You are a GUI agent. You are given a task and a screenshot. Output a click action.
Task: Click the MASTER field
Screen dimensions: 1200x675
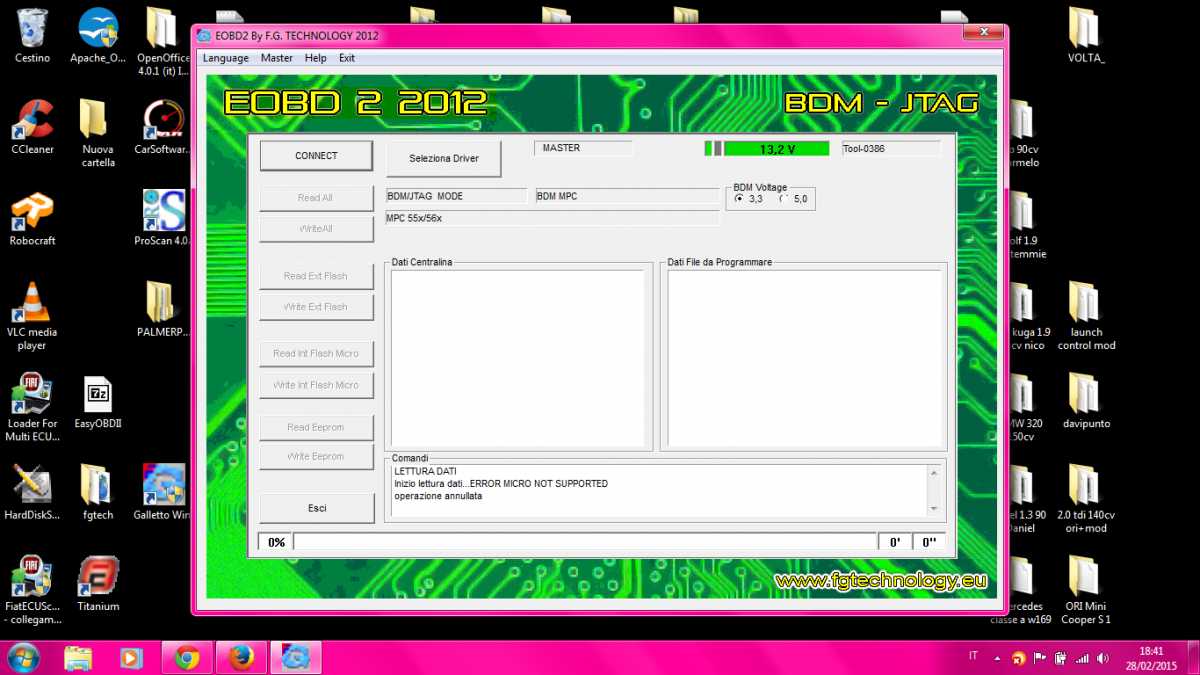click(x=584, y=148)
